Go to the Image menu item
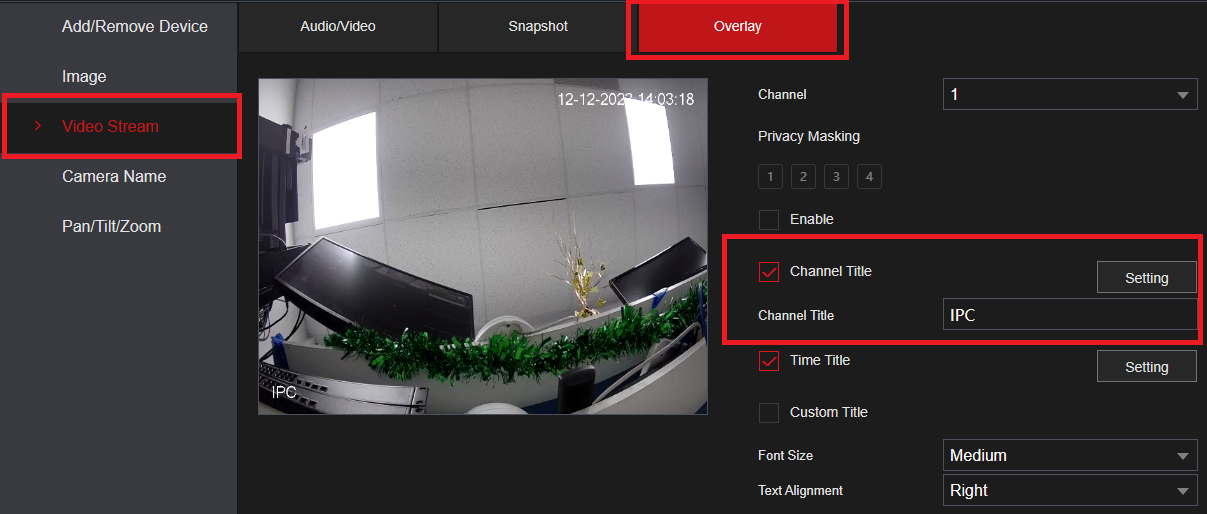This screenshot has width=1207, height=514. [x=84, y=76]
